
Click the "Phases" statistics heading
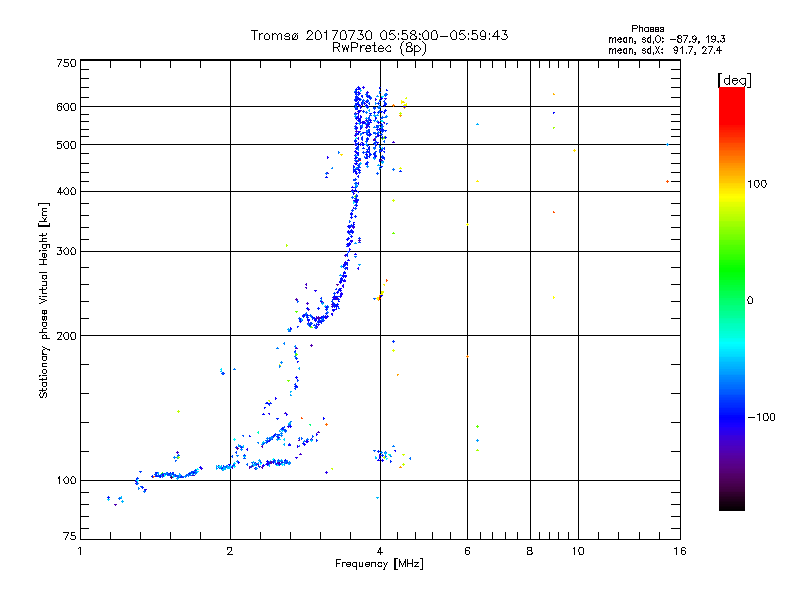647,29
